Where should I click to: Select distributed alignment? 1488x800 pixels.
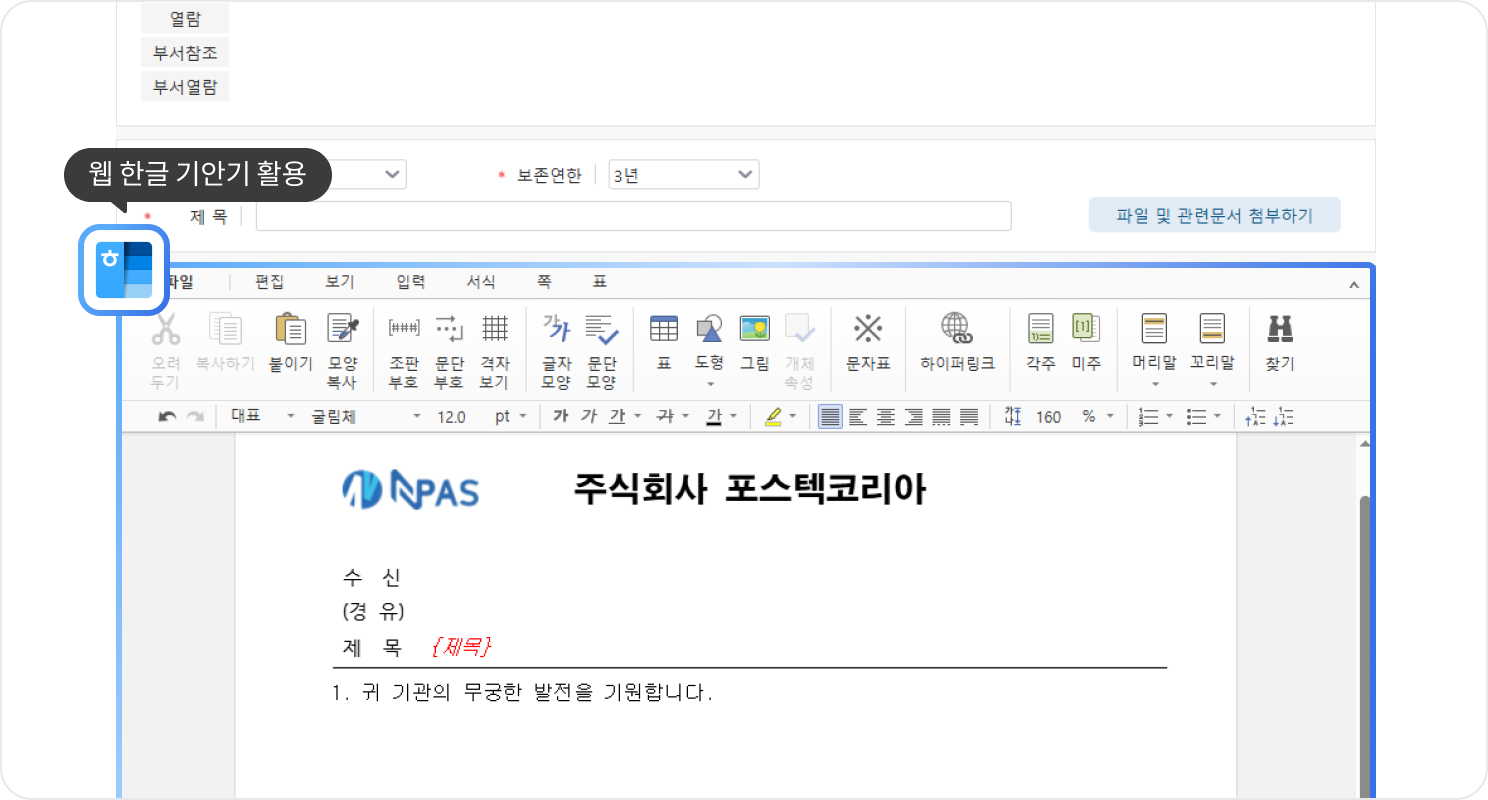pos(941,417)
